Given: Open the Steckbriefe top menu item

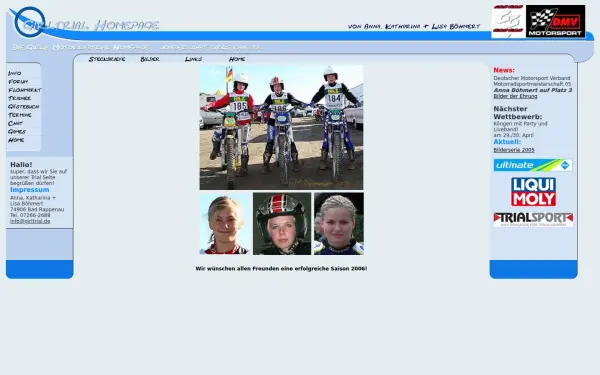Looking at the screenshot, I should [x=107, y=59].
